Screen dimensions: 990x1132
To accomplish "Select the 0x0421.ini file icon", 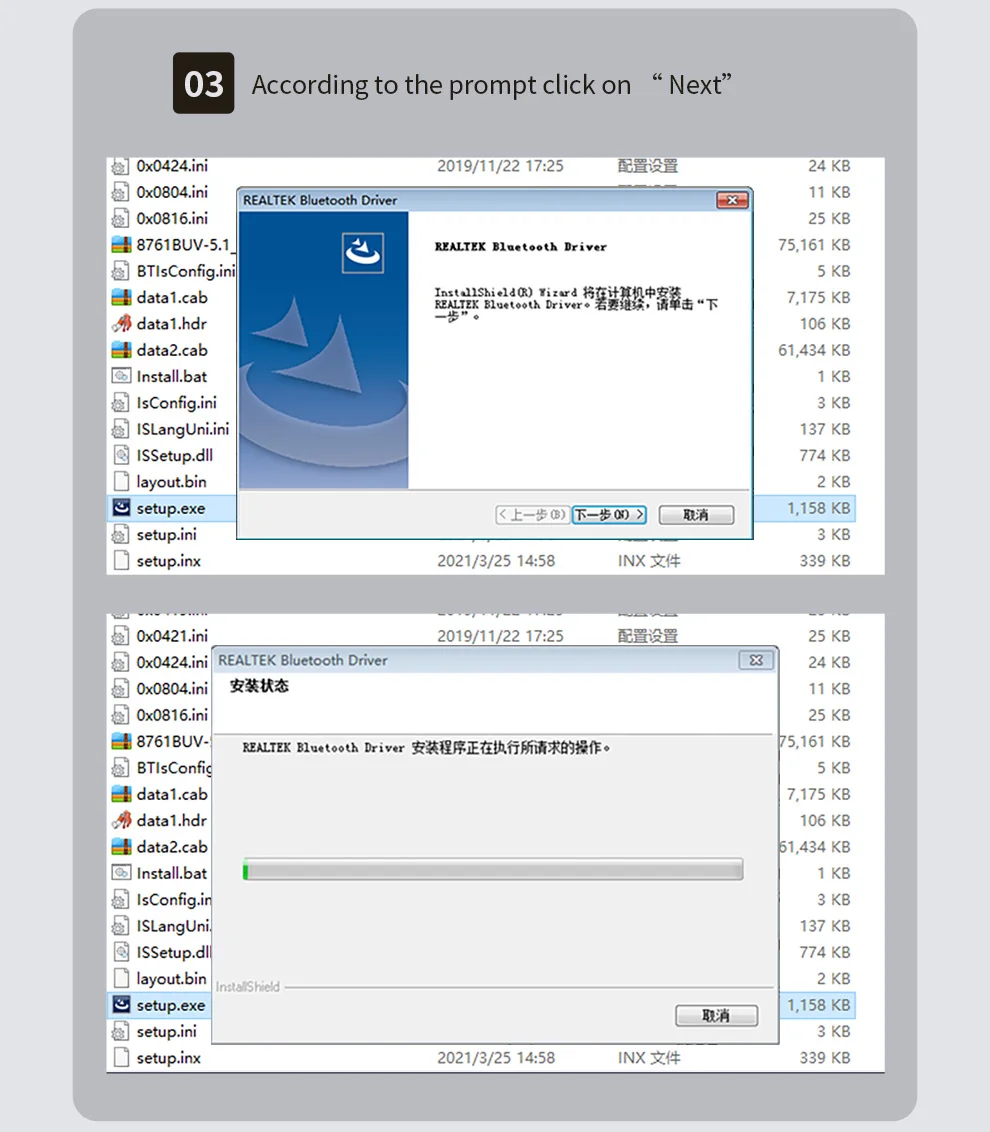I will pos(121,636).
